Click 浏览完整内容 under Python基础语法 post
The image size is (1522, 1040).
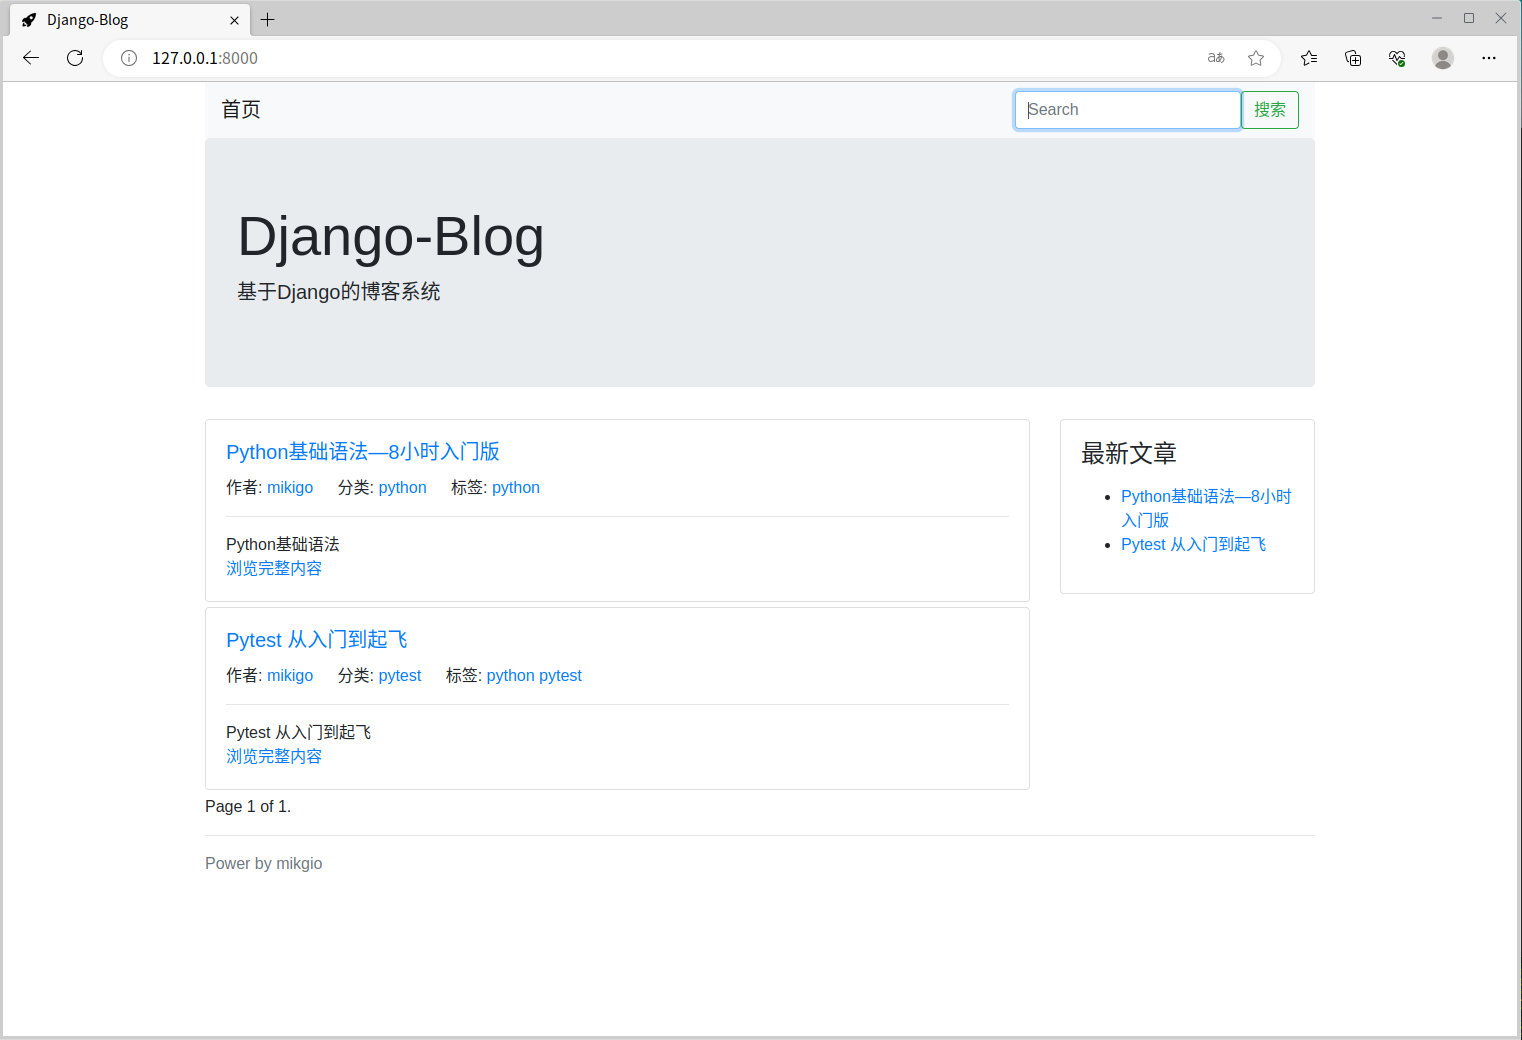click(274, 568)
